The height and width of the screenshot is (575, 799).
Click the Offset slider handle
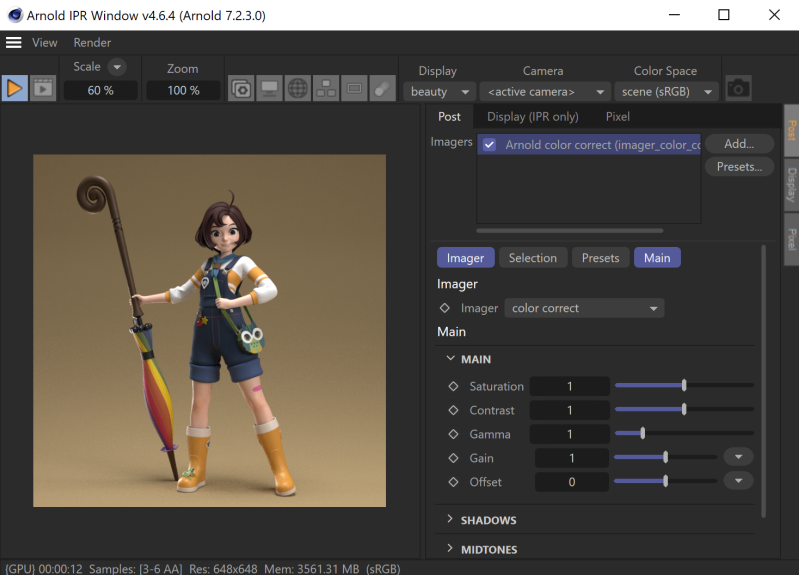pyautogui.click(x=665, y=481)
